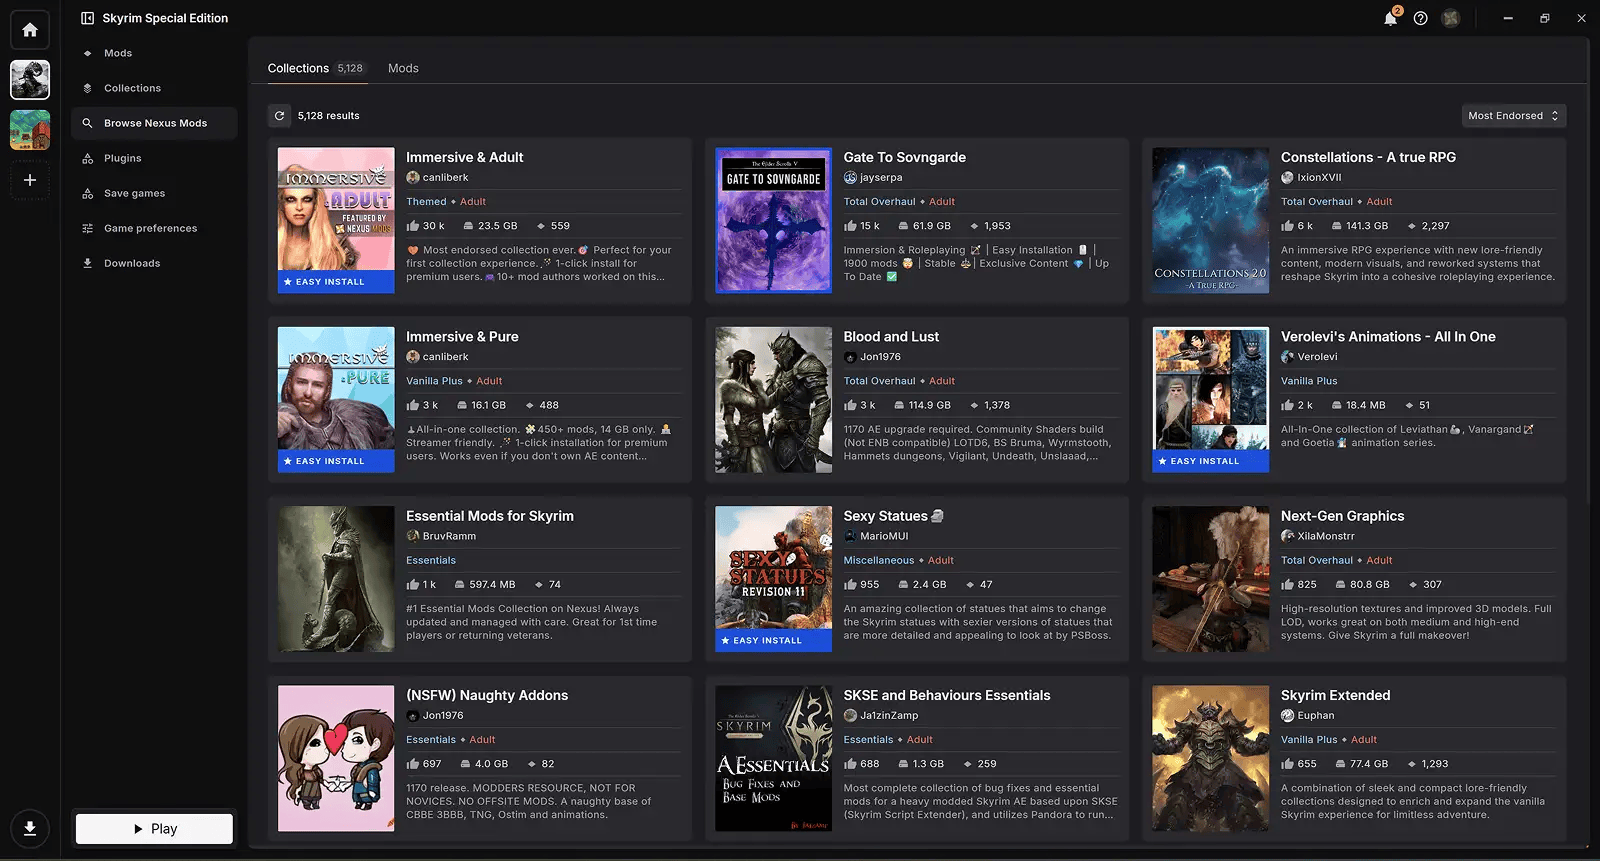Refresh collection results

pyautogui.click(x=280, y=116)
